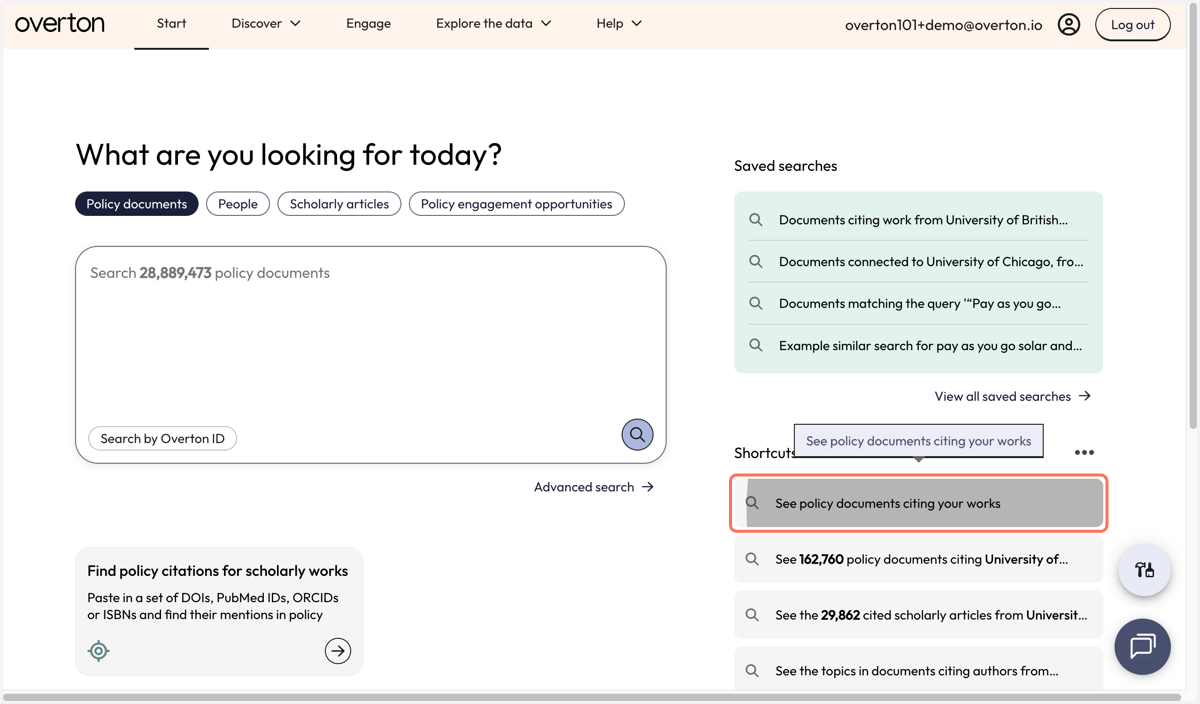Open the user account profile icon
Screen dimensions: 1200x704
coord(1069,24)
